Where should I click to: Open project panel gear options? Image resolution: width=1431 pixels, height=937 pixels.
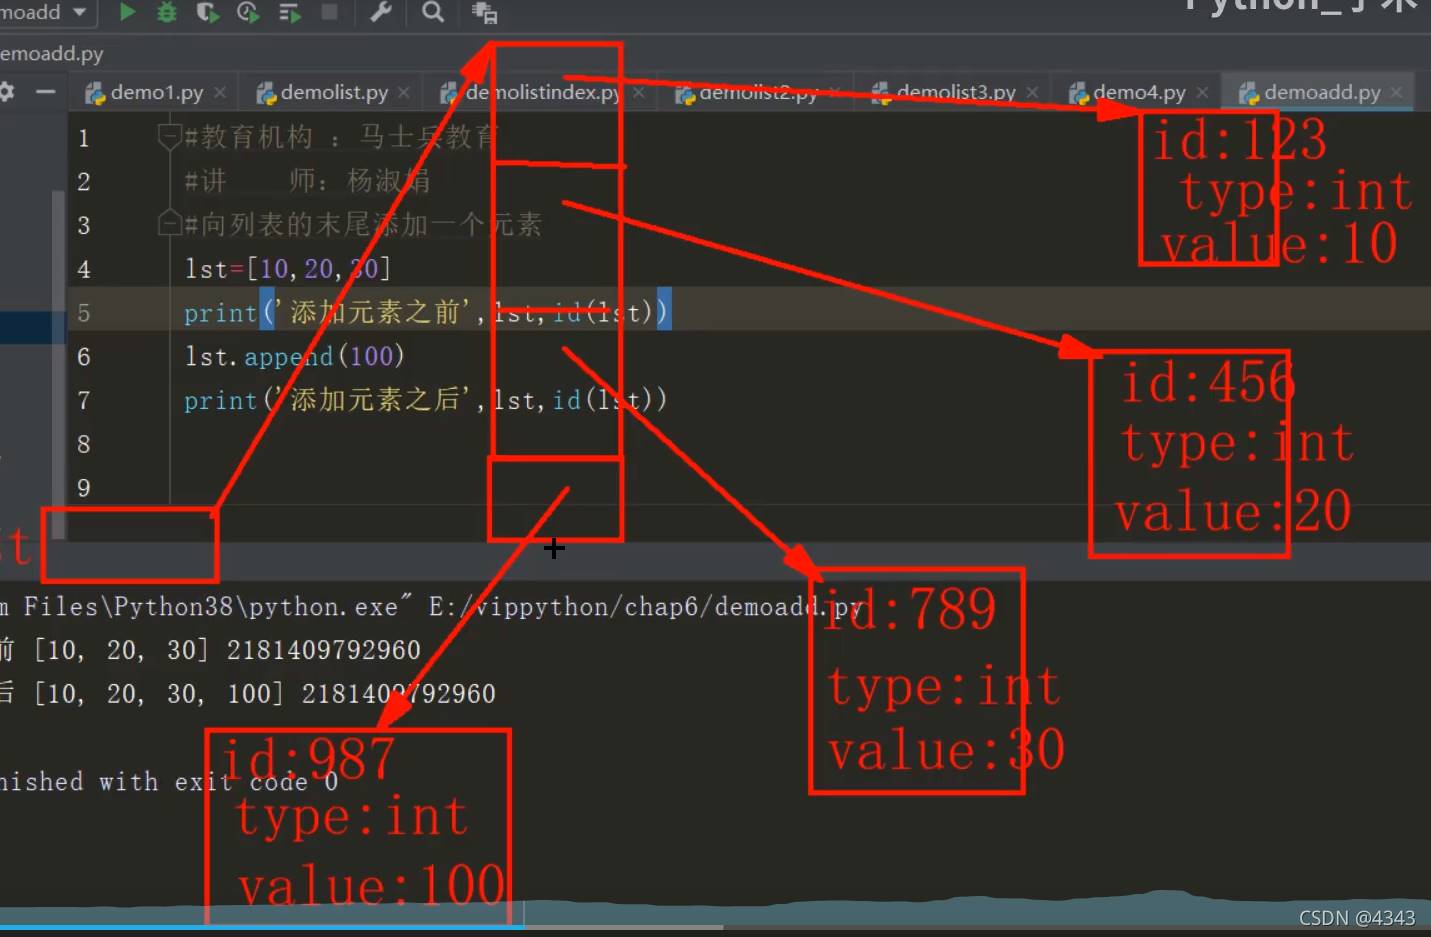coord(7,92)
